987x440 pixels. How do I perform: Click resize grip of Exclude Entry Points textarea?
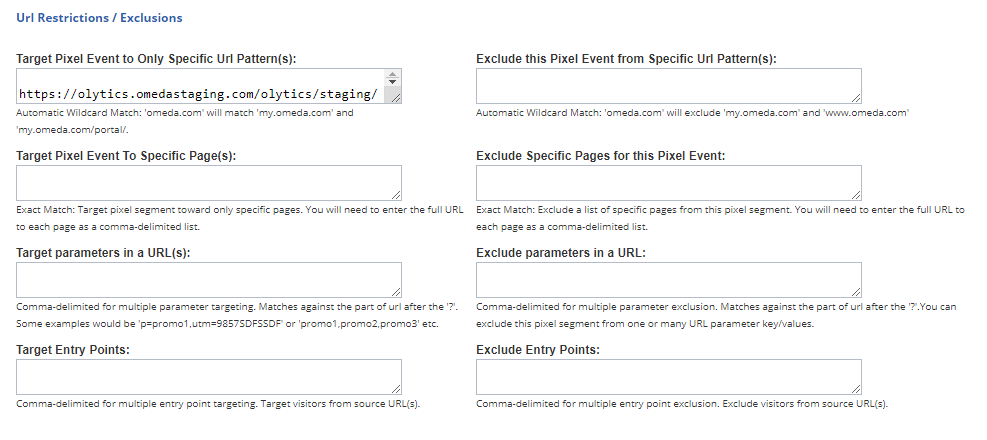pyautogui.click(x=856, y=389)
